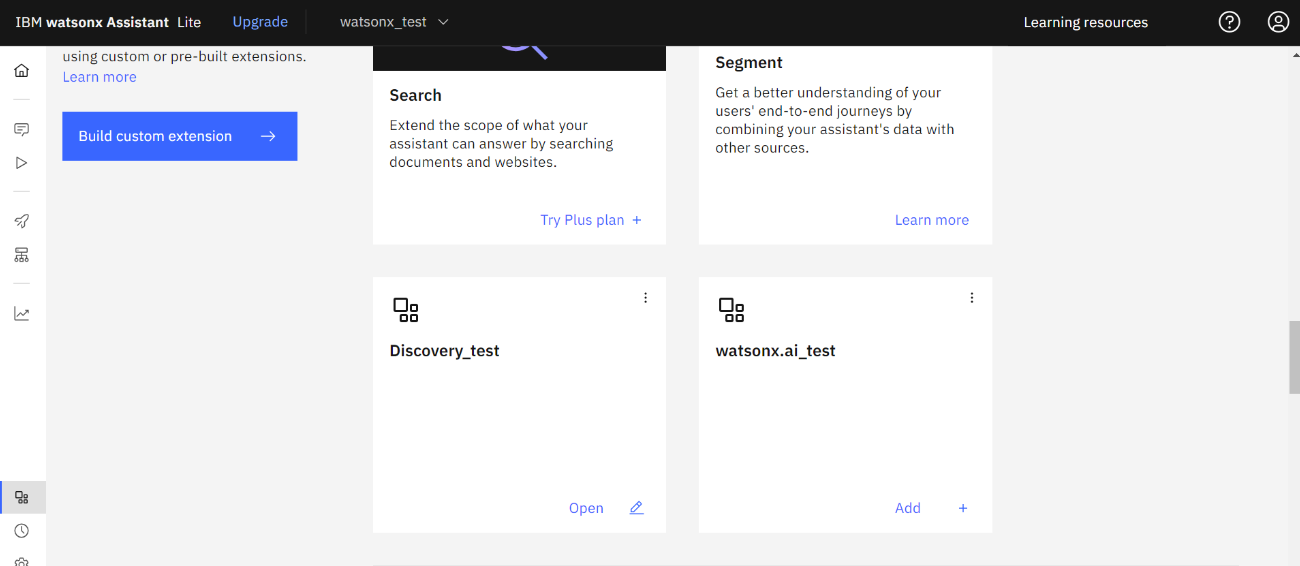Screen dimensions: 1300x566
Task: Click the Learning resources menu item
Action: [x=1085, y=22]
